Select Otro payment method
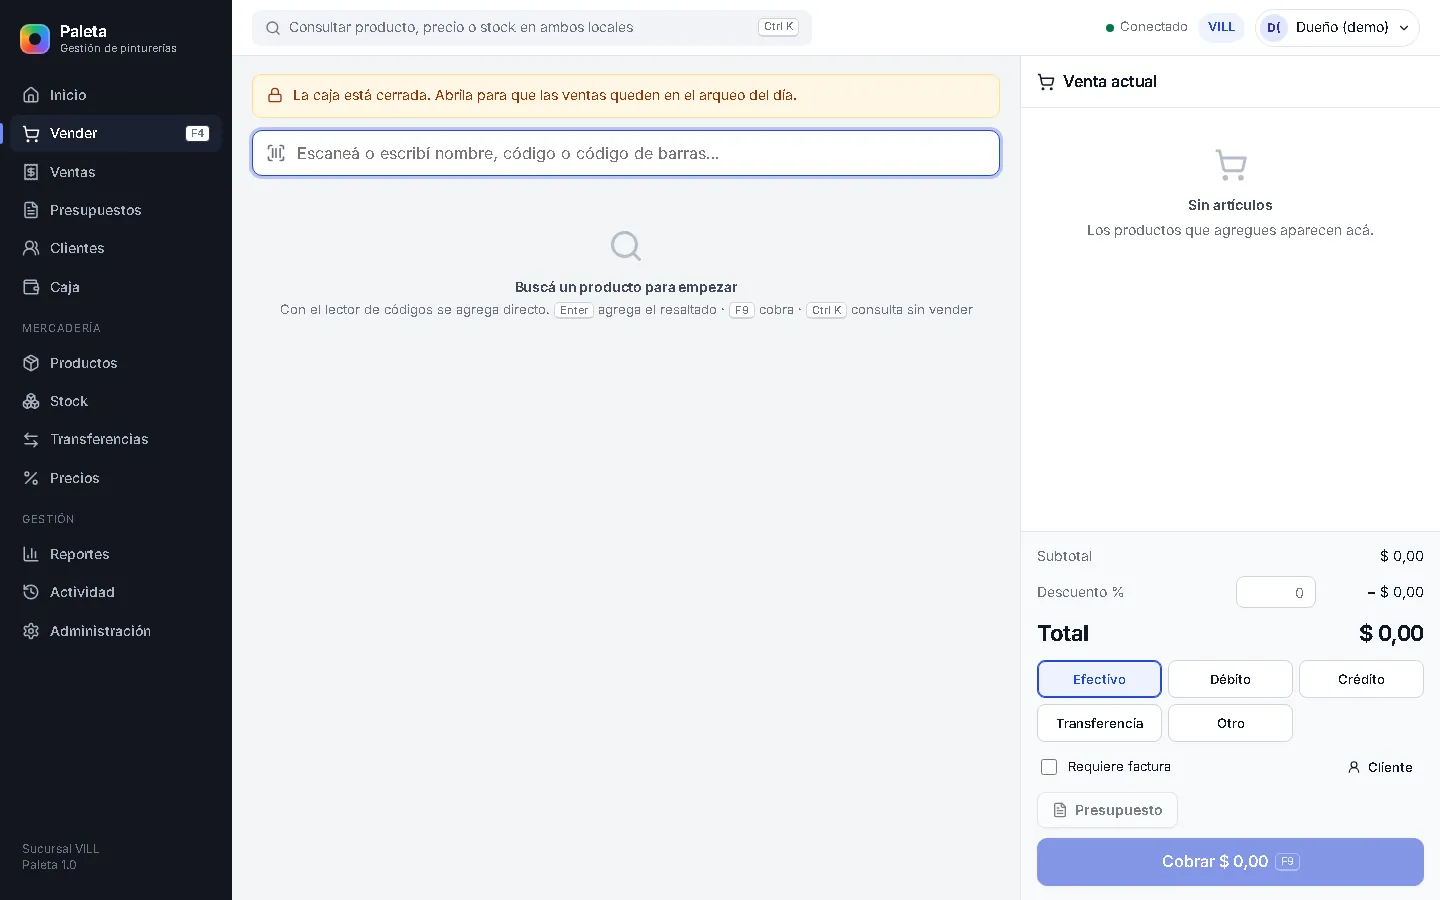The image size is (1440, 900). tap(1230, 723)
